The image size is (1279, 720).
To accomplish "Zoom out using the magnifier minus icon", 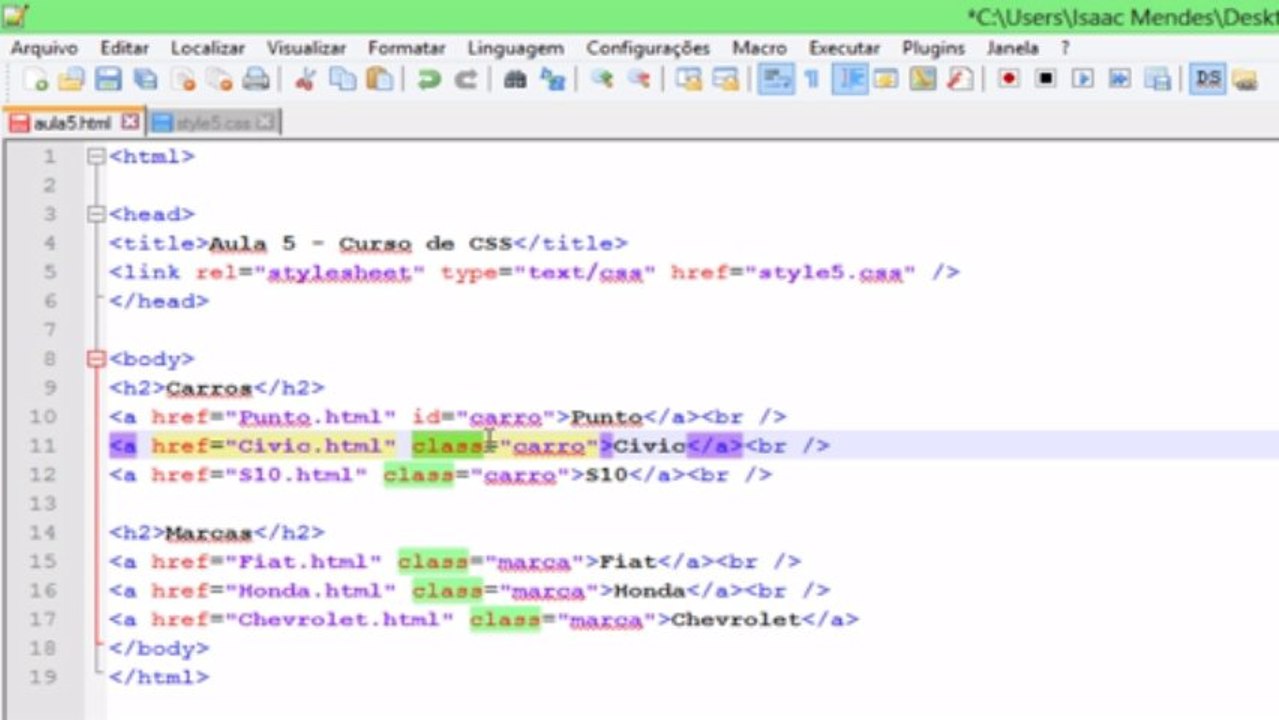I will pos(638,80).
